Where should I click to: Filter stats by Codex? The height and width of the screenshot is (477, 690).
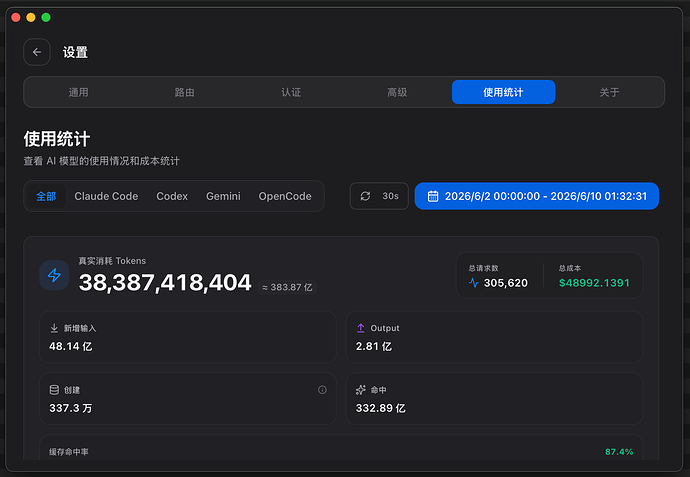[172, 196]
